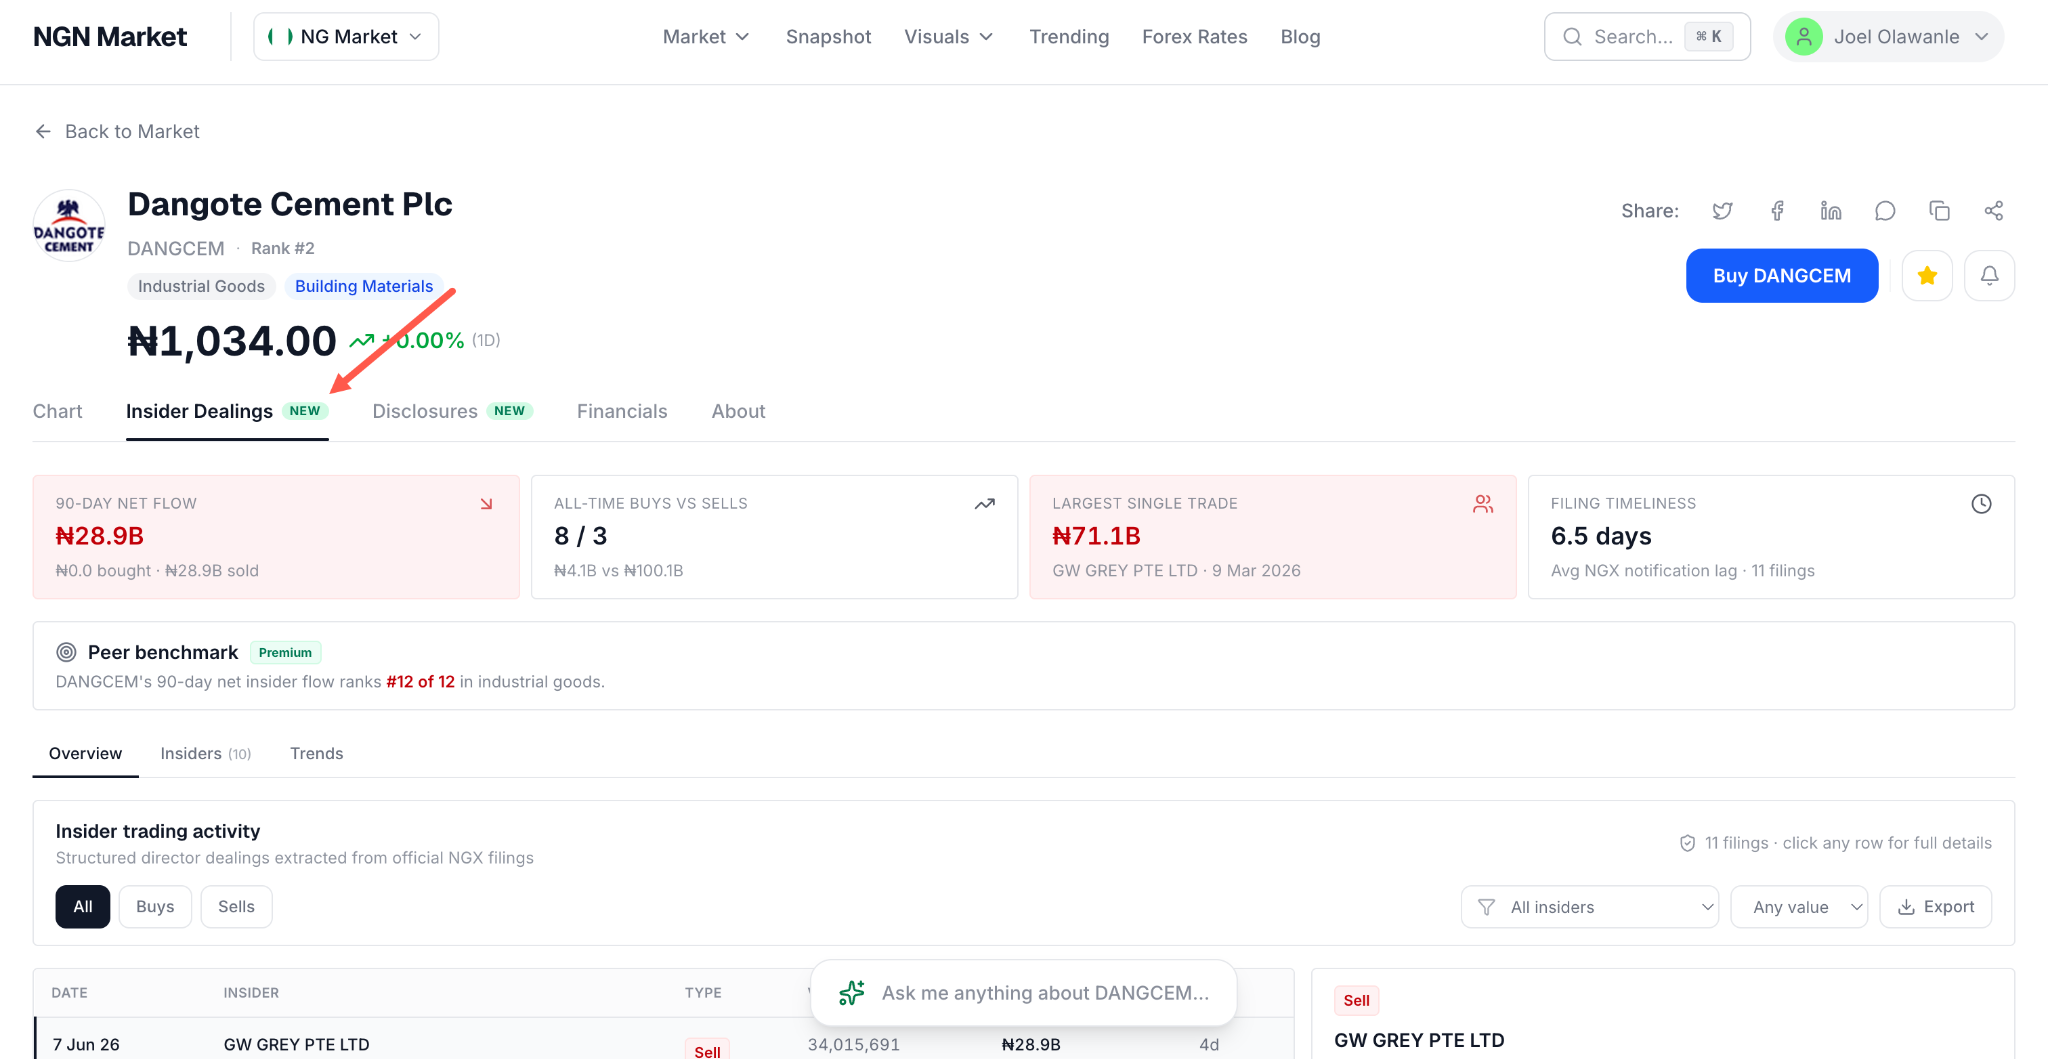Export the insider trading data
This screenshot has height=1059, width=2048.
(x=1936, y=907)
